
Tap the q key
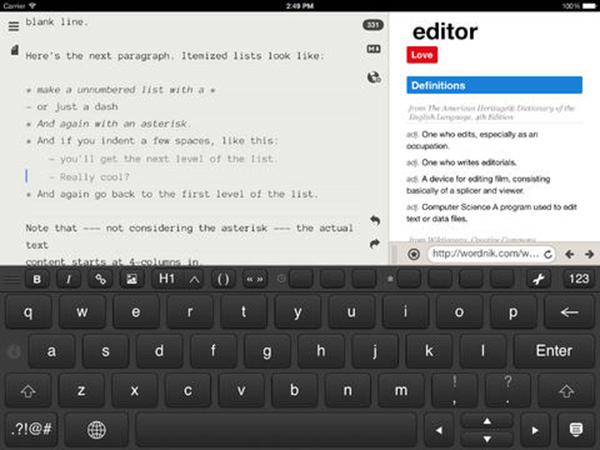[28, 312]
